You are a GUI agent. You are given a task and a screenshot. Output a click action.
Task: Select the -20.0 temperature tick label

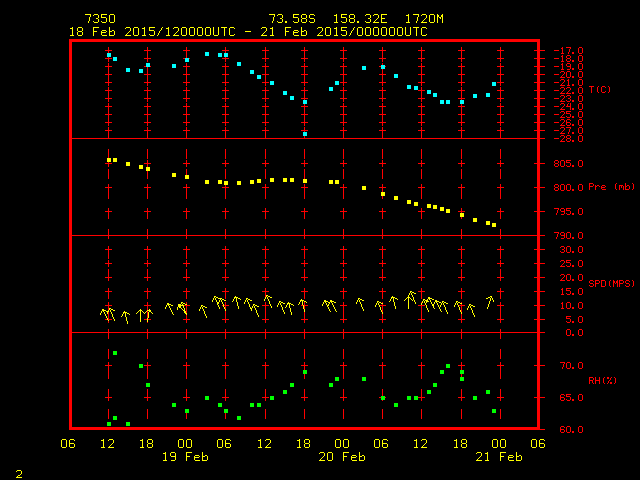coord(568,75)
